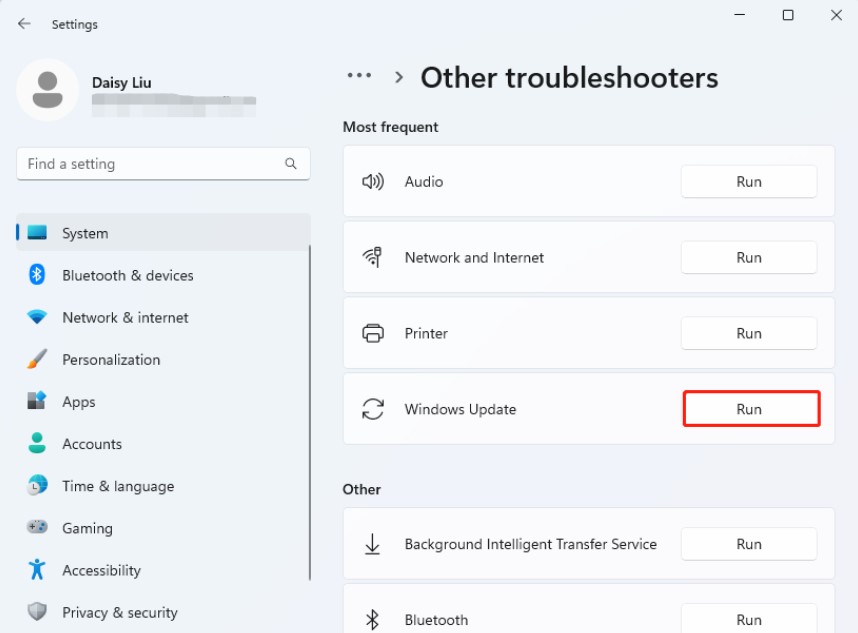Screen dimensions: 858x633
Task: Click the Windows Update sync icon
Action: click(x=373, y=409)
